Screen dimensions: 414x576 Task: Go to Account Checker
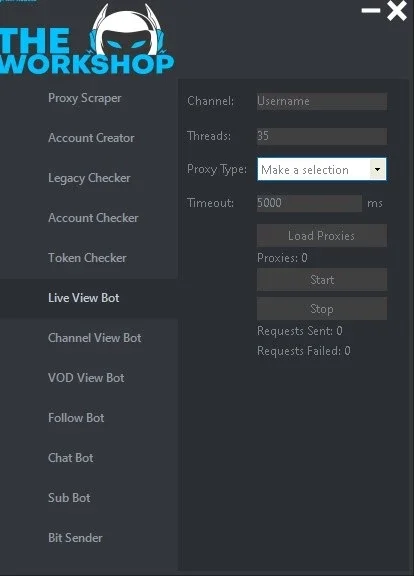pyautogui.click(x=93, y=218)
